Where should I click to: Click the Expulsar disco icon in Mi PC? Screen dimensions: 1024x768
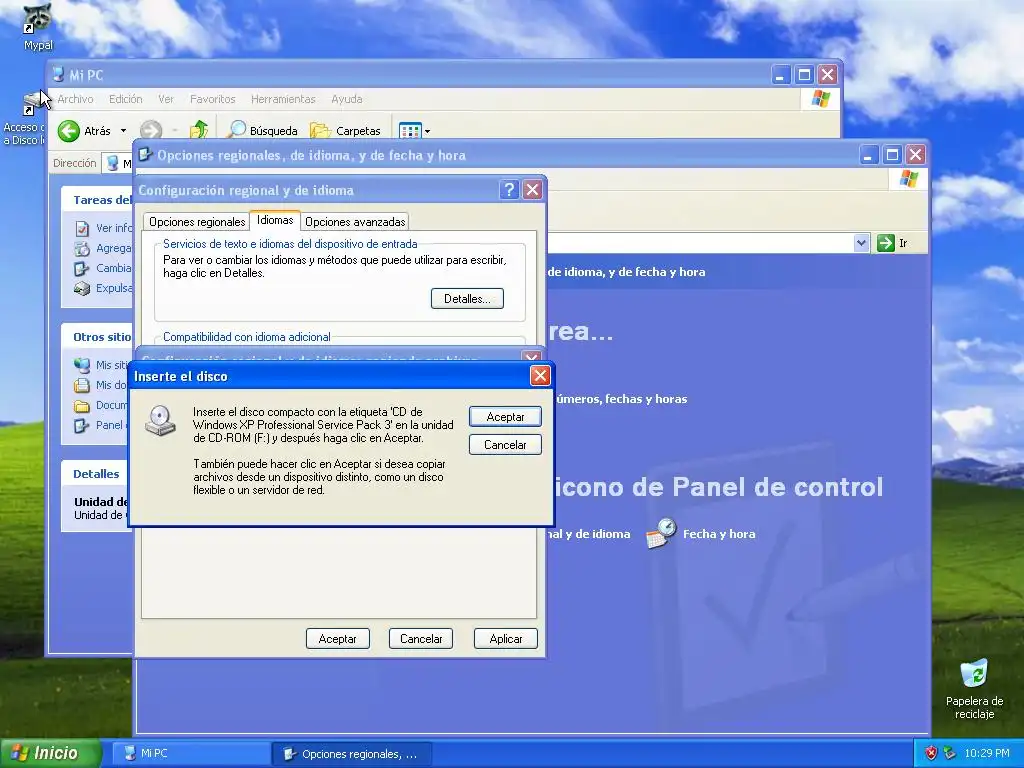(82, 288)
